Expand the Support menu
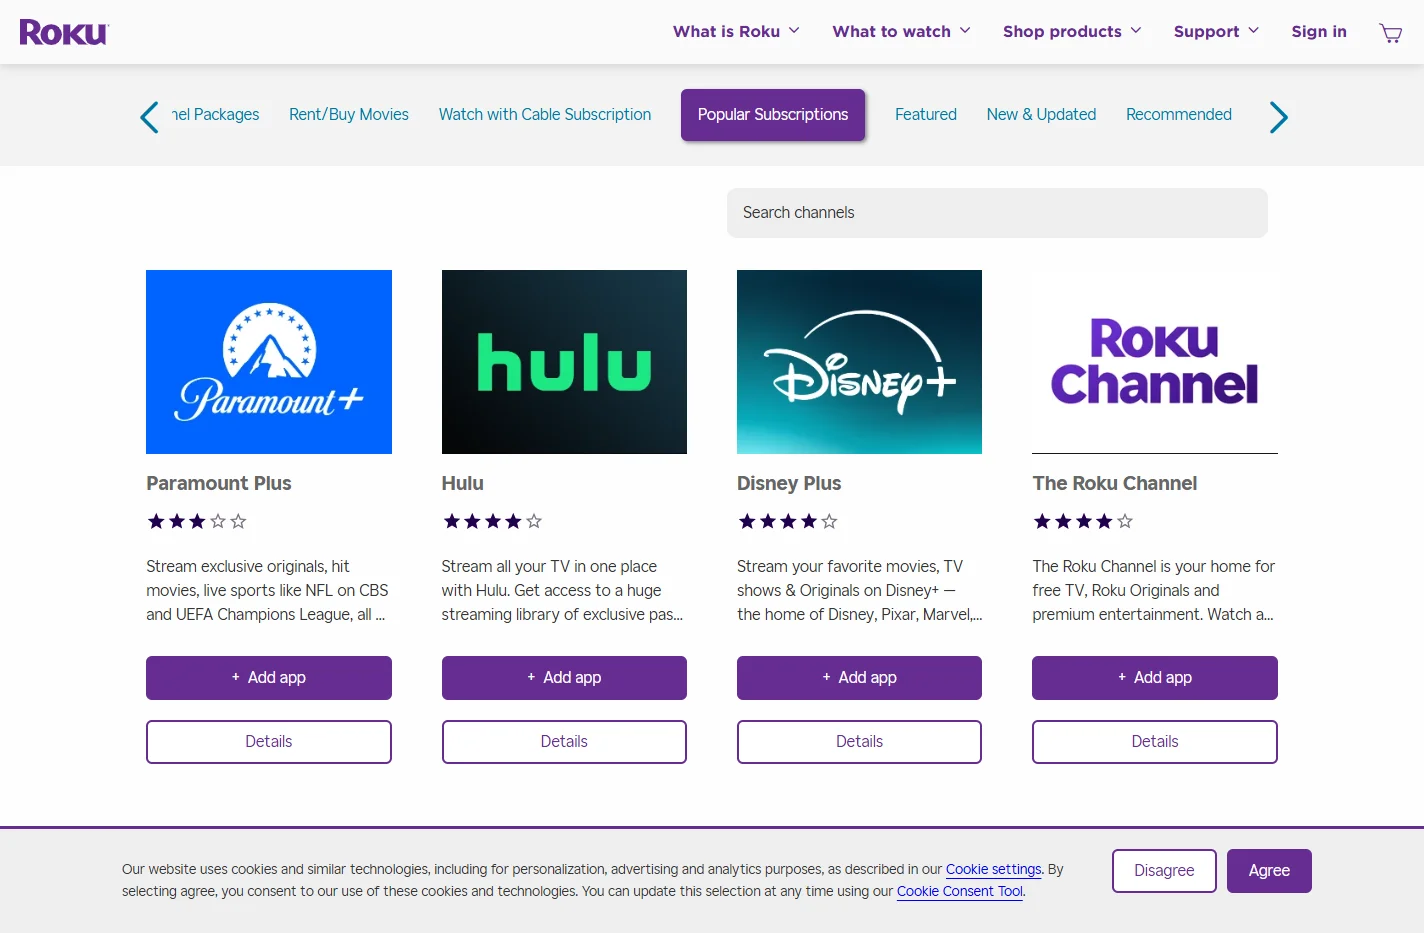 point(1216,31)
